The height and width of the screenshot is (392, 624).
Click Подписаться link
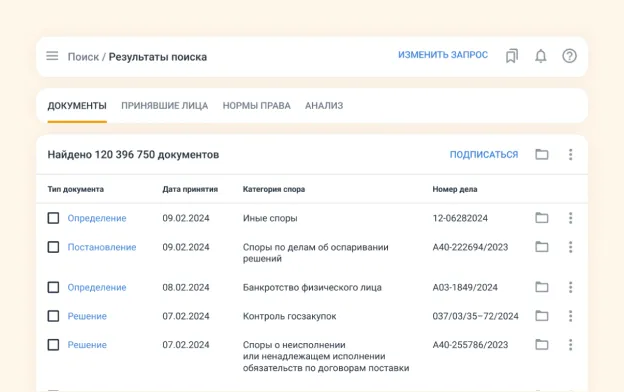484,154
